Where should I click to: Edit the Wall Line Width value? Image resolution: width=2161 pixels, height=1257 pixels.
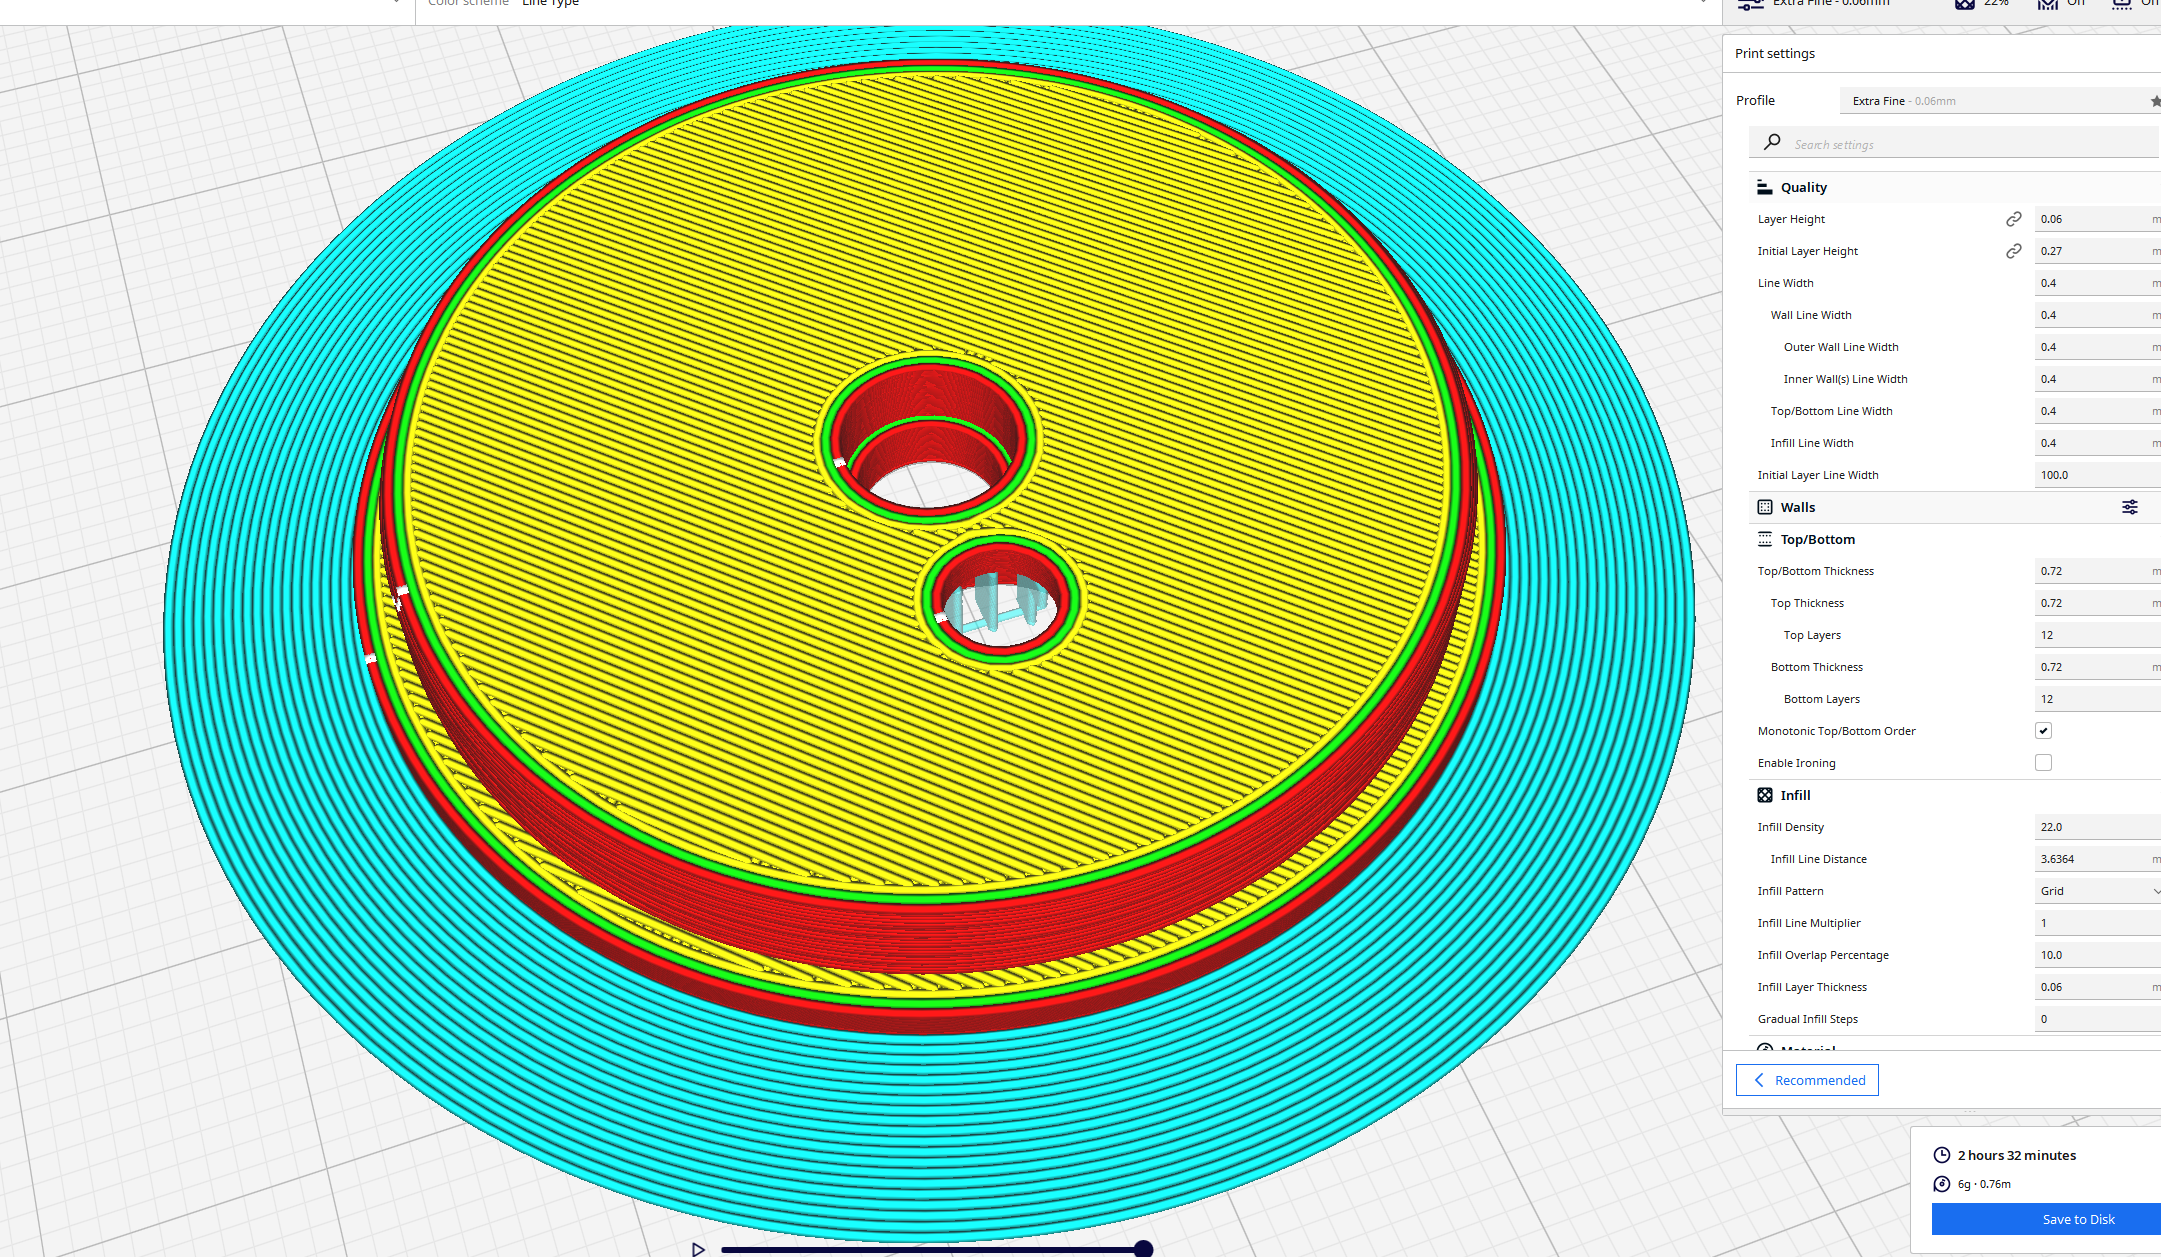point(2098,315)
